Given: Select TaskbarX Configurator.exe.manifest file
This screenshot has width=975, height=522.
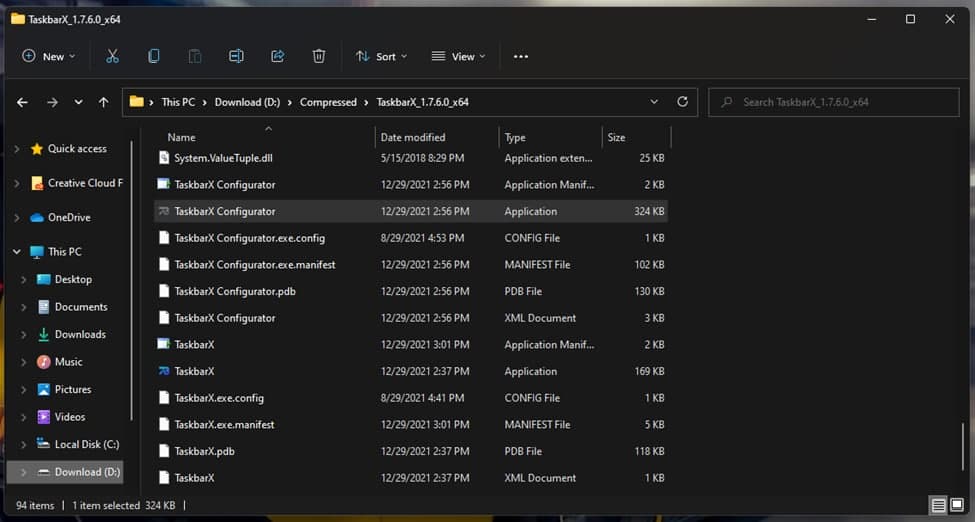Looking at the screenshot, I should (x=411, y=265).
